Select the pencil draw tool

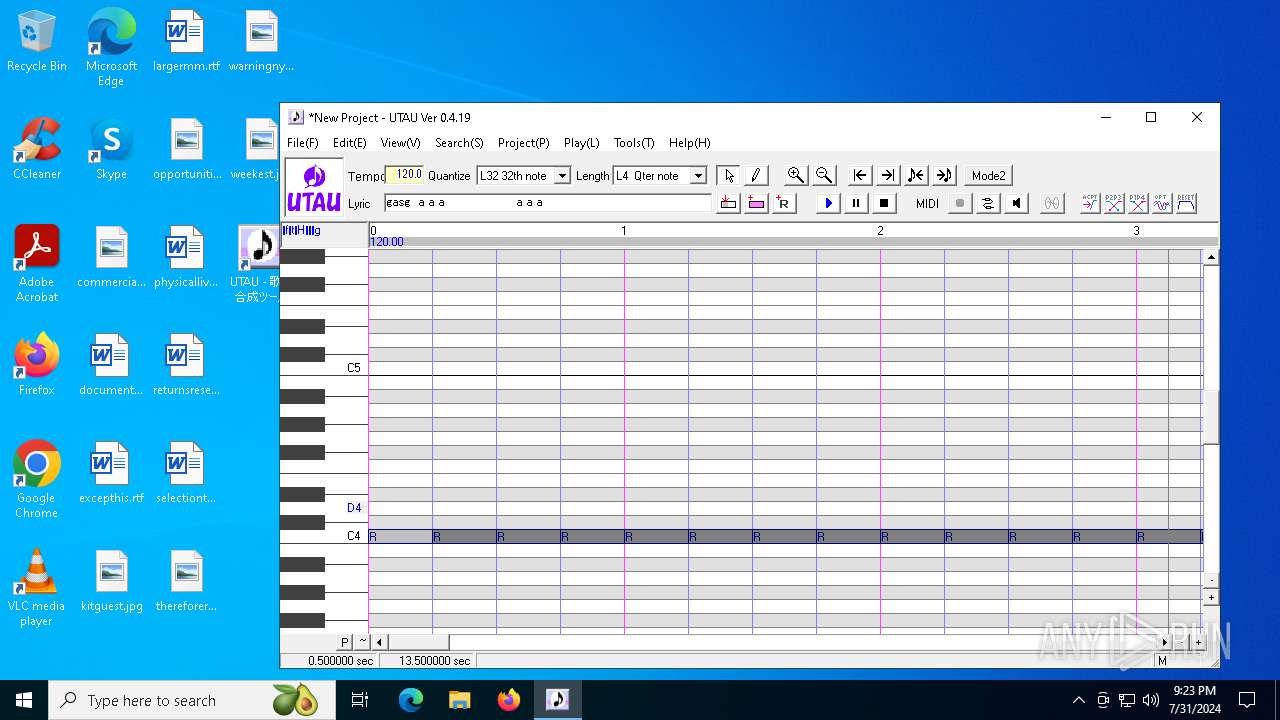click(x=756, y=175)
